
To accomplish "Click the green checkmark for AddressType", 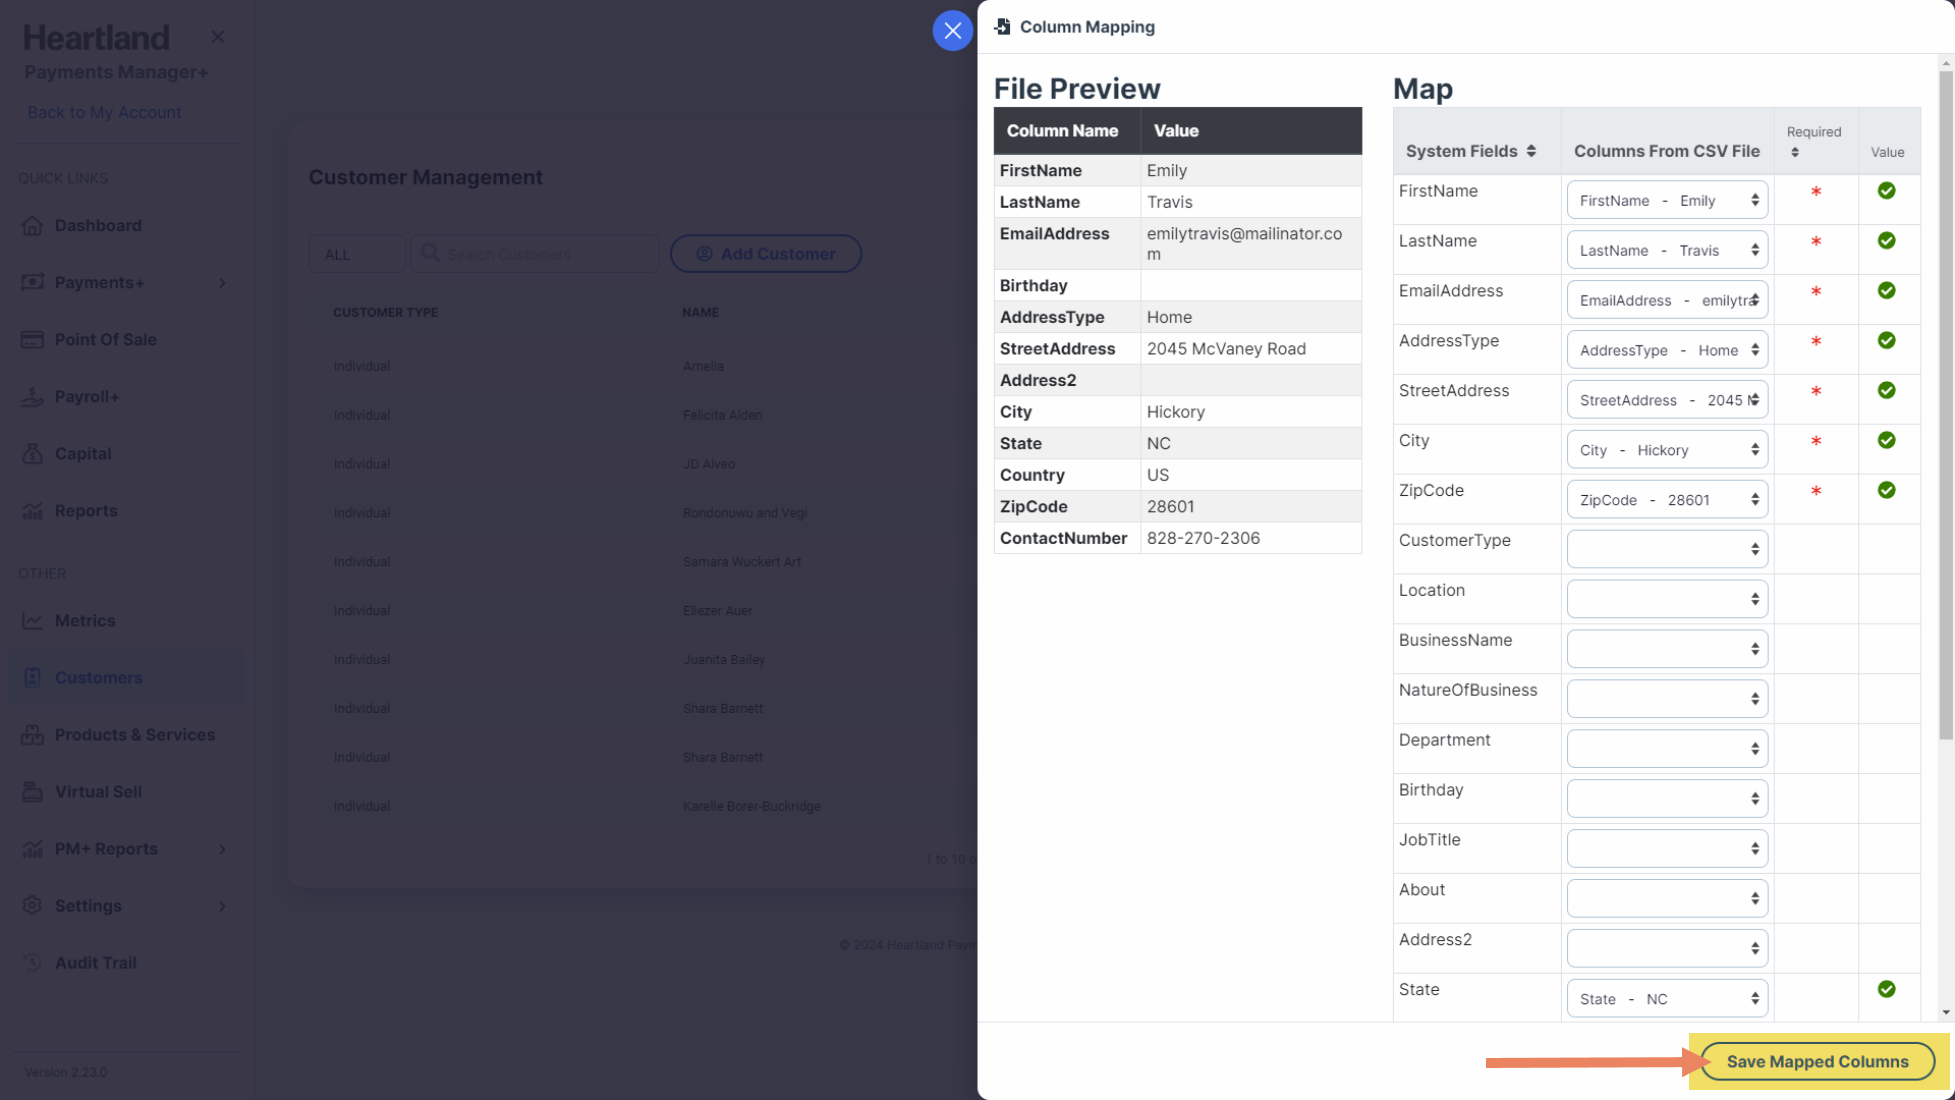I will (1886, 341).
